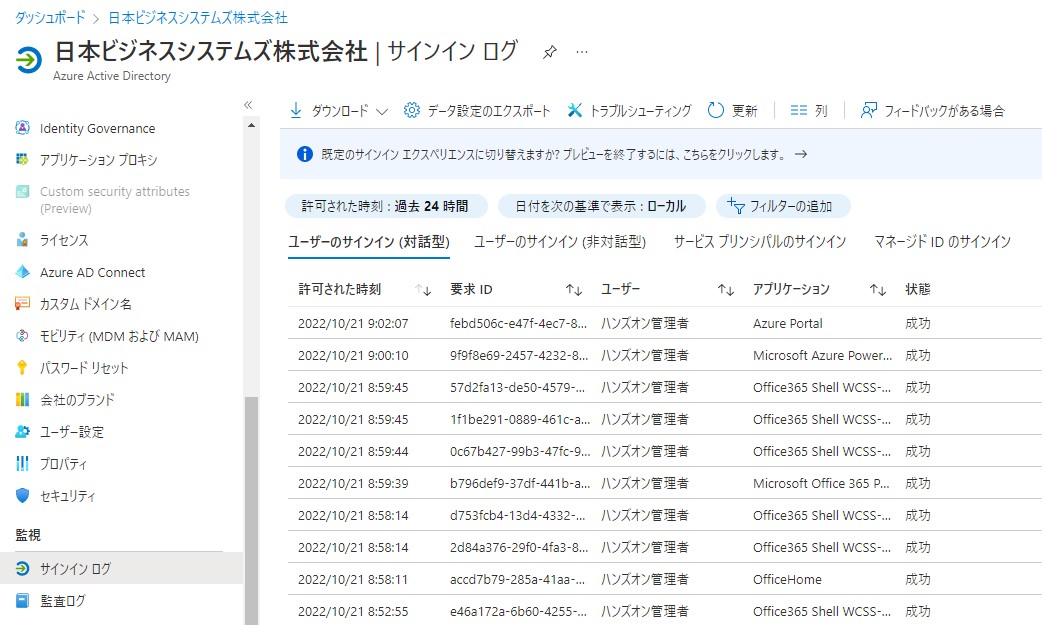
Task: Sort by ユーザー column arrows
Action: [x=726, y=290]
